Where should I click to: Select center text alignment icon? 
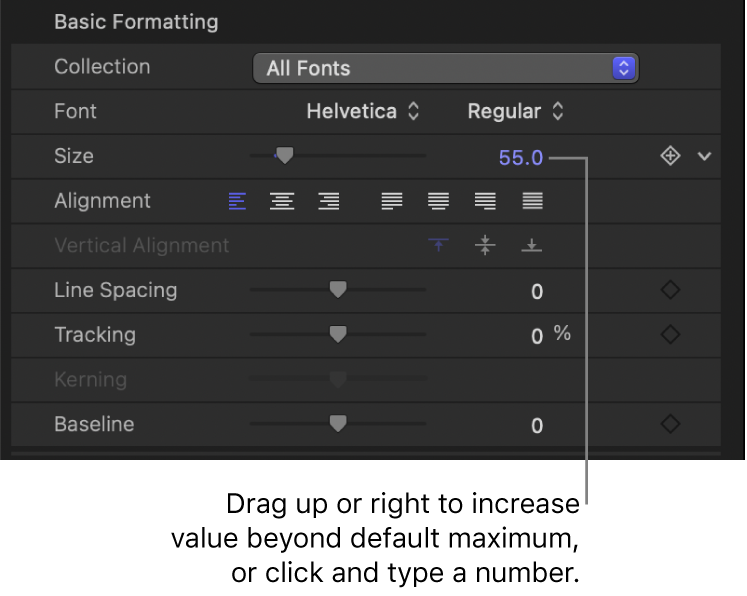click(283, 202)
